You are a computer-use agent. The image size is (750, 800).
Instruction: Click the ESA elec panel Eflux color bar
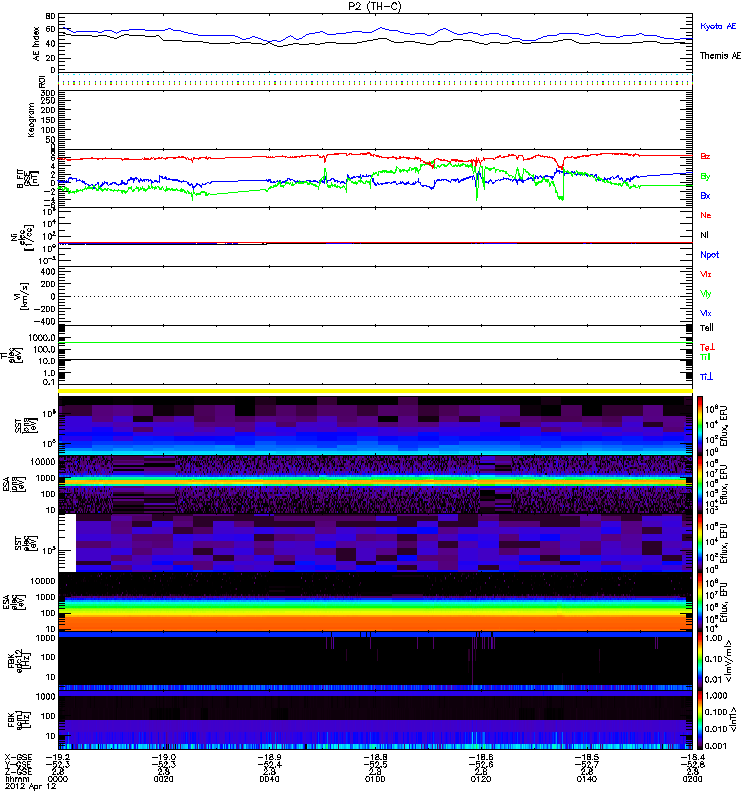click(x=700, y=603)
